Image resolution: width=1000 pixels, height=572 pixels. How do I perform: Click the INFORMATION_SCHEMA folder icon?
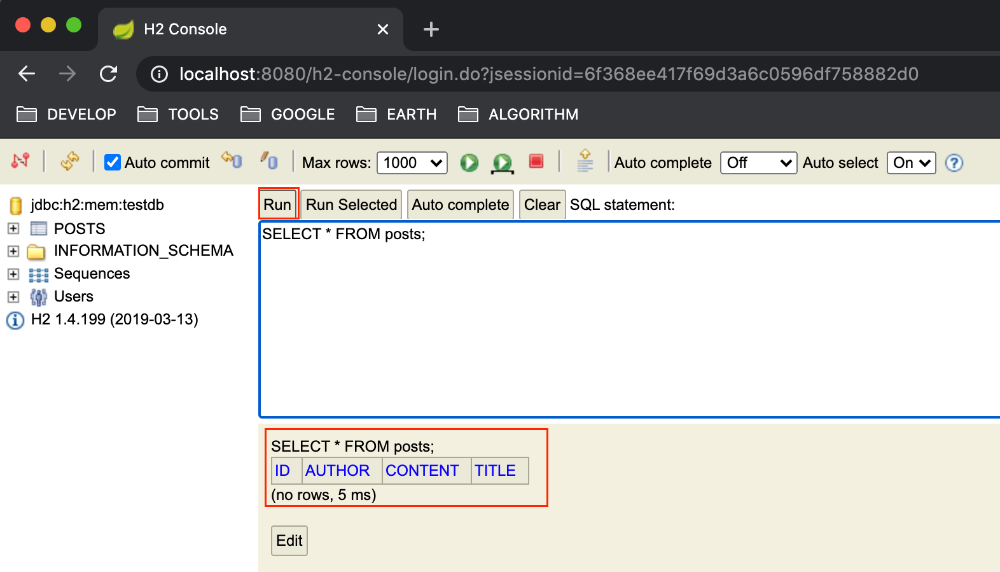(x=36, y=251)
